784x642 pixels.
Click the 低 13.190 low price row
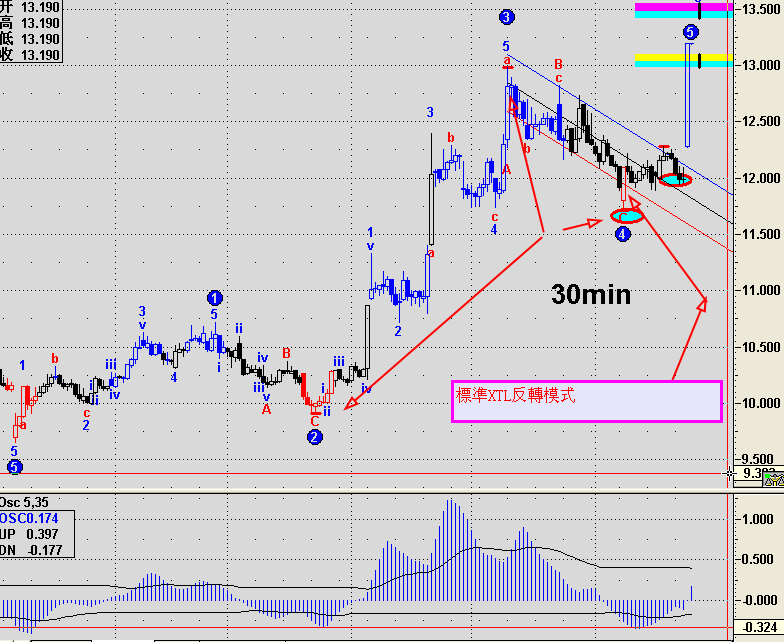30,39
